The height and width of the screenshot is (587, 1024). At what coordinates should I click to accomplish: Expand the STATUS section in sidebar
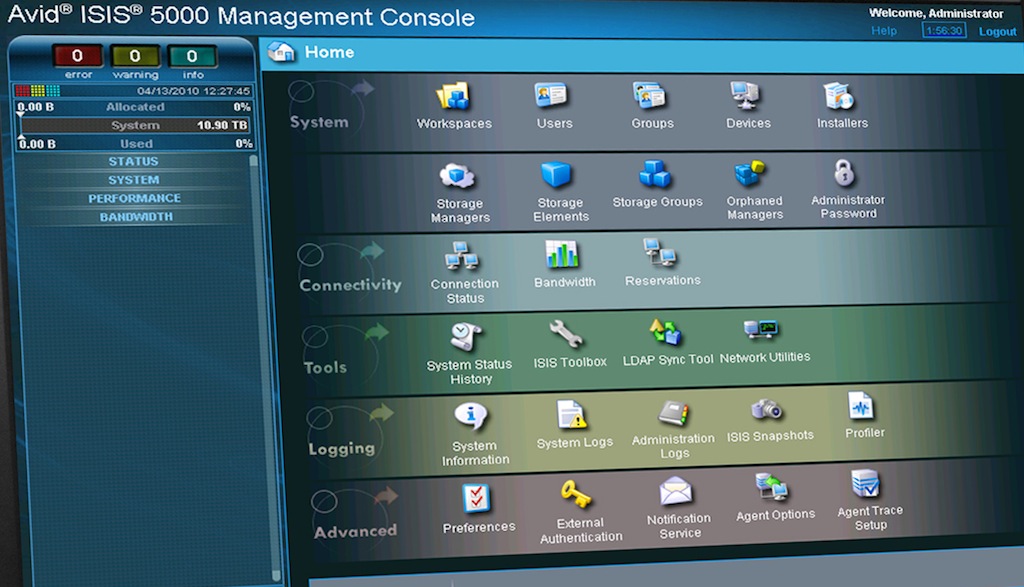(x=133, y=161)
